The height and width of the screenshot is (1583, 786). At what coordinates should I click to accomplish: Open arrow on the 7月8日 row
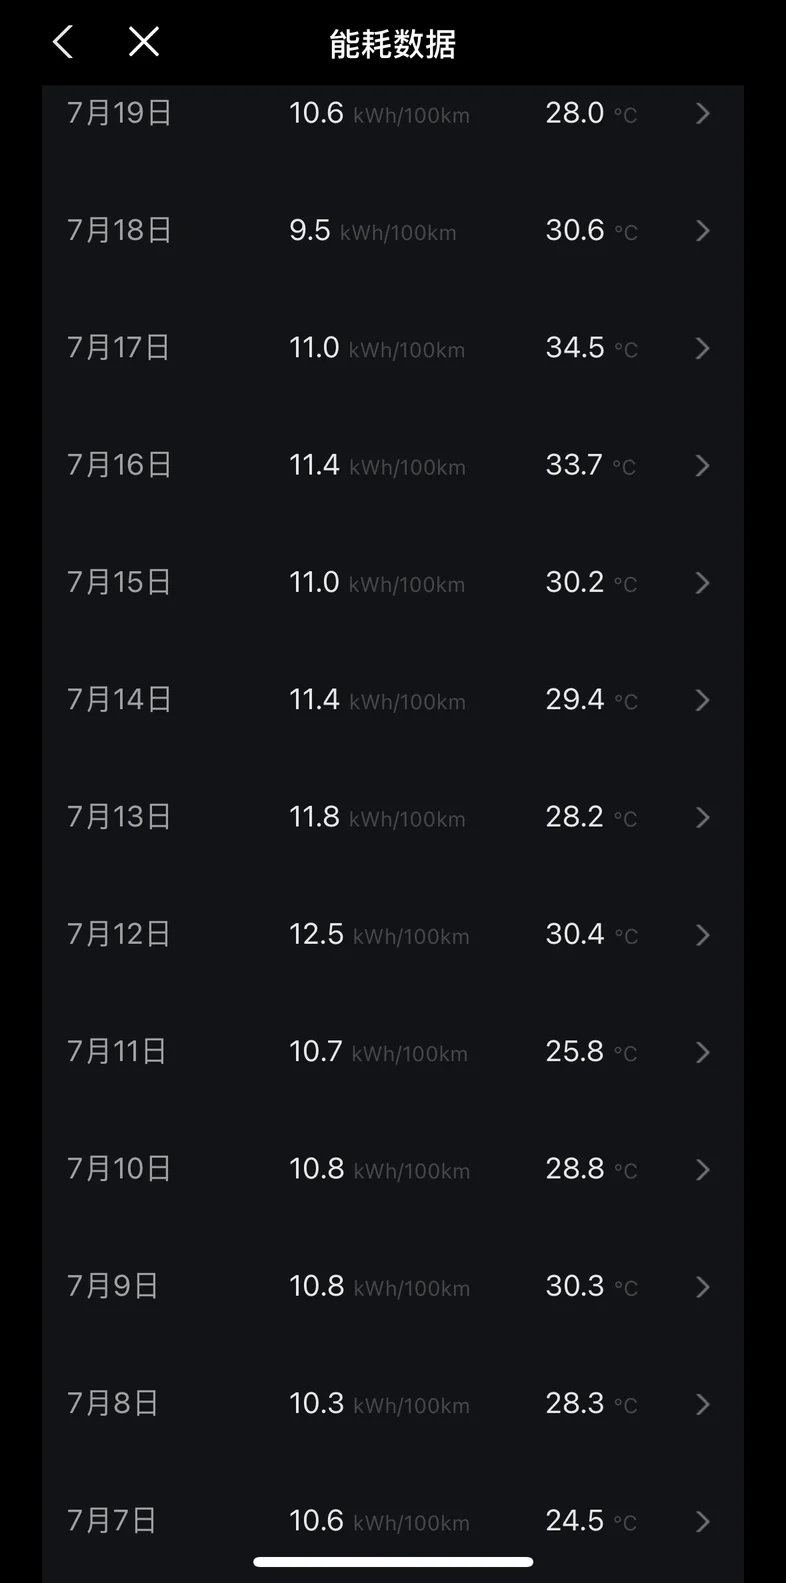point(703,1404)
